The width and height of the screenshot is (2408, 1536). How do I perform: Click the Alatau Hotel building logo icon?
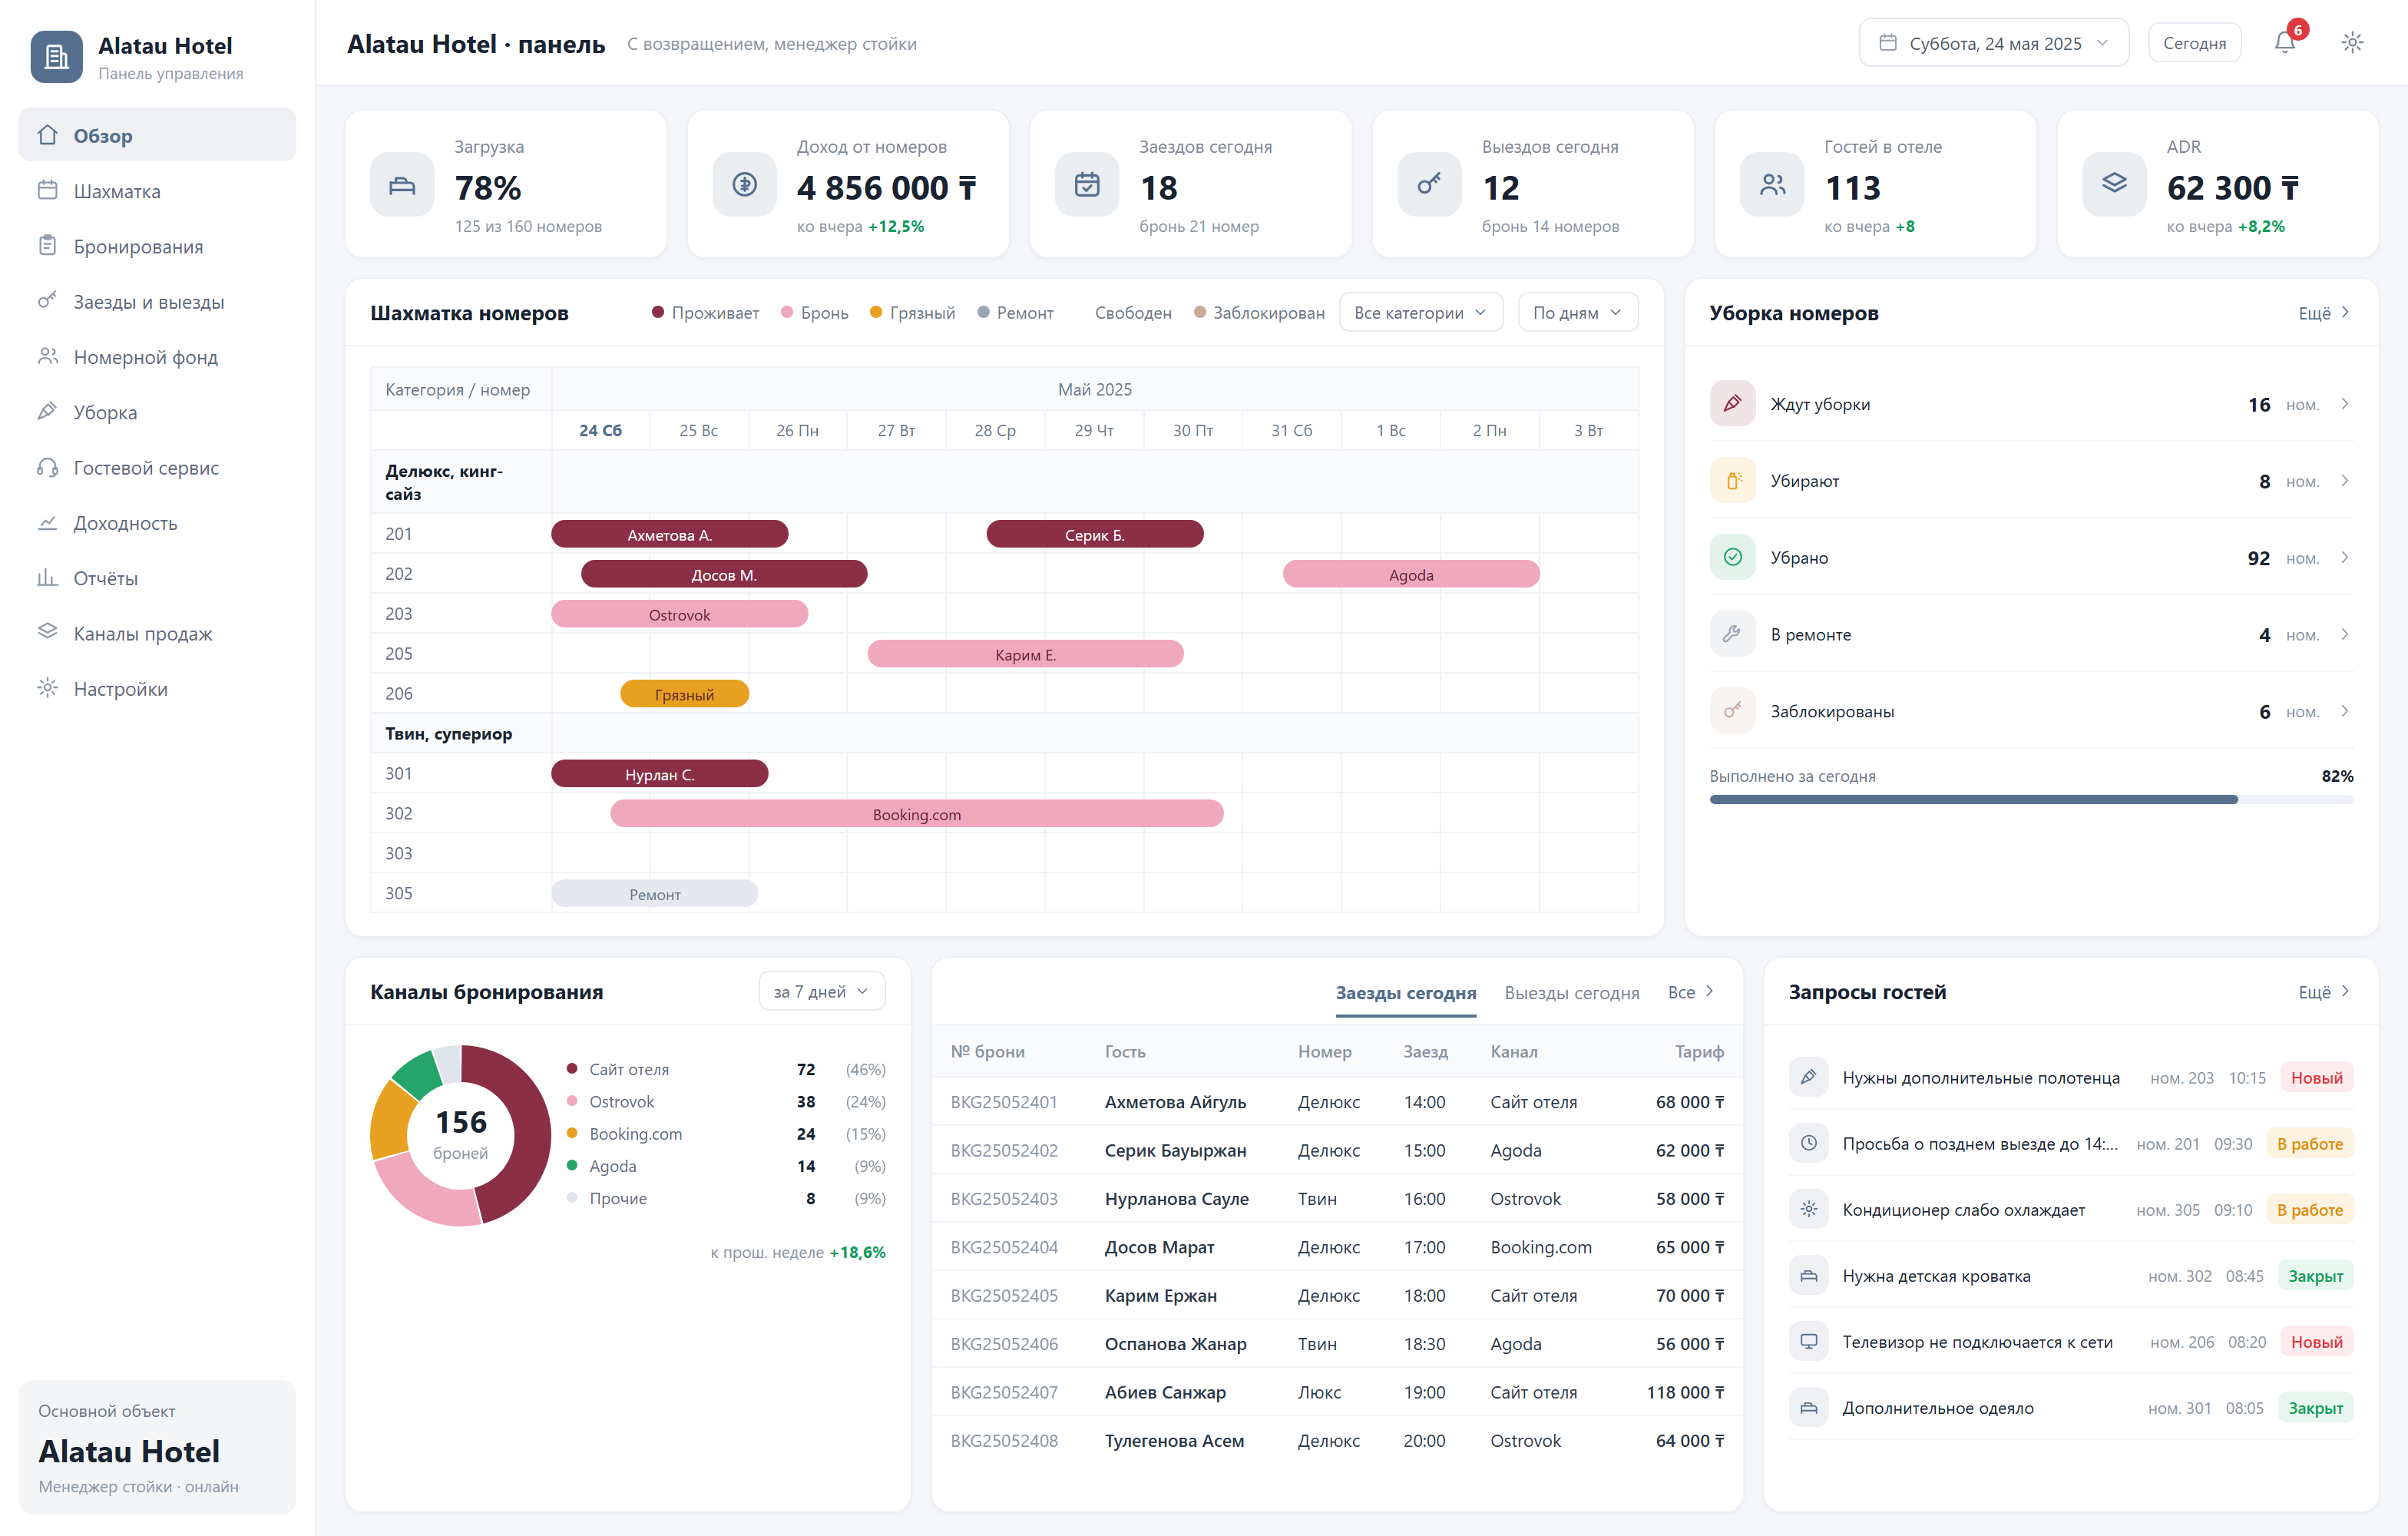(57, 57)
